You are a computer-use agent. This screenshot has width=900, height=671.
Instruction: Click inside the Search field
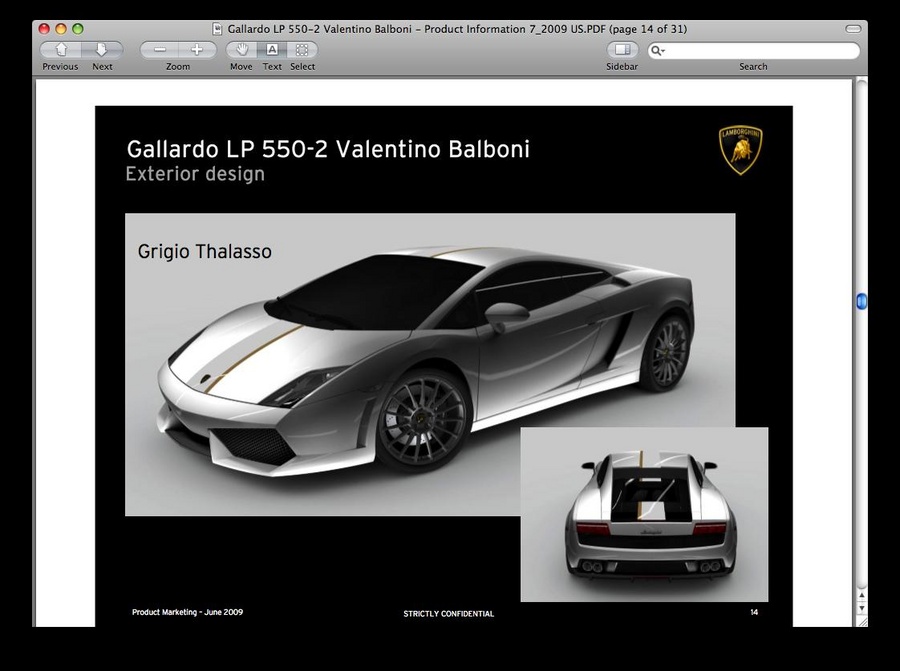click(760, 51)
